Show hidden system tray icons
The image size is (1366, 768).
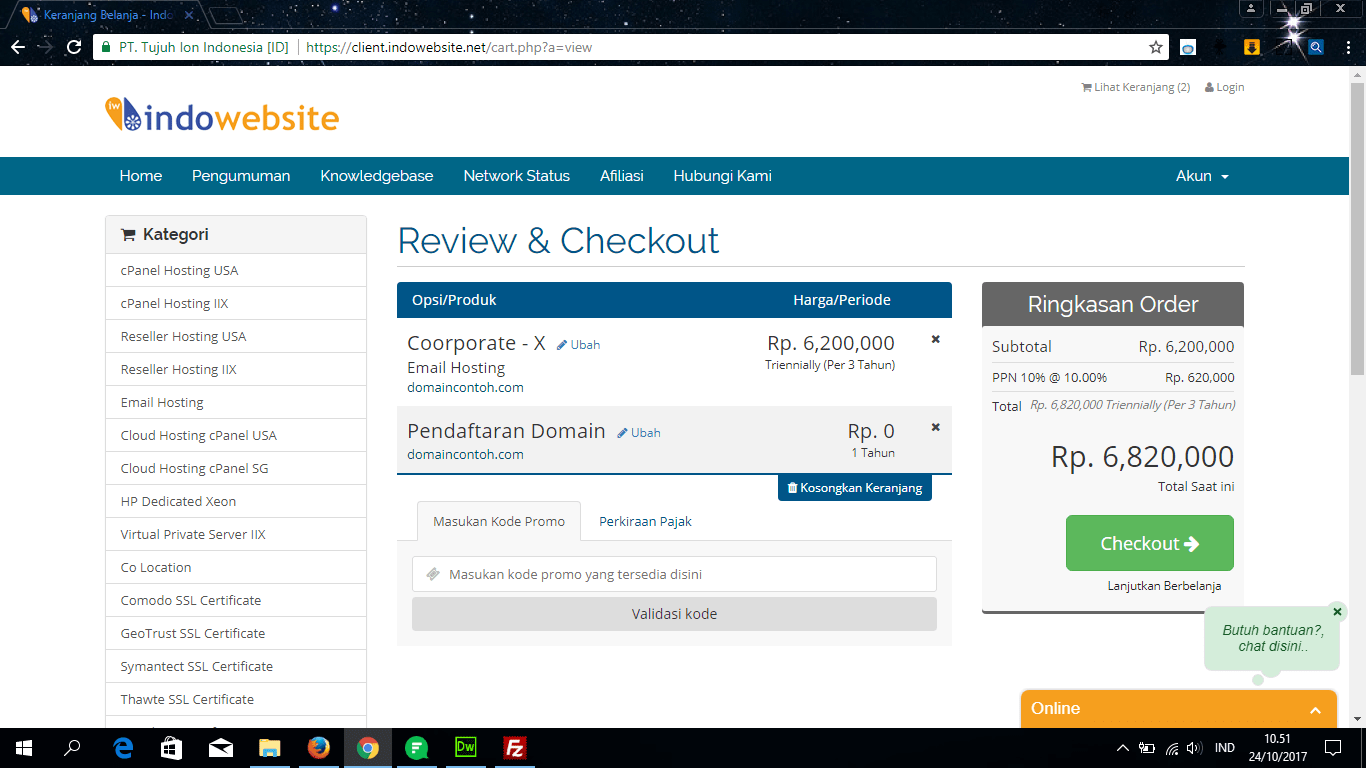(x=1123, y=748)
